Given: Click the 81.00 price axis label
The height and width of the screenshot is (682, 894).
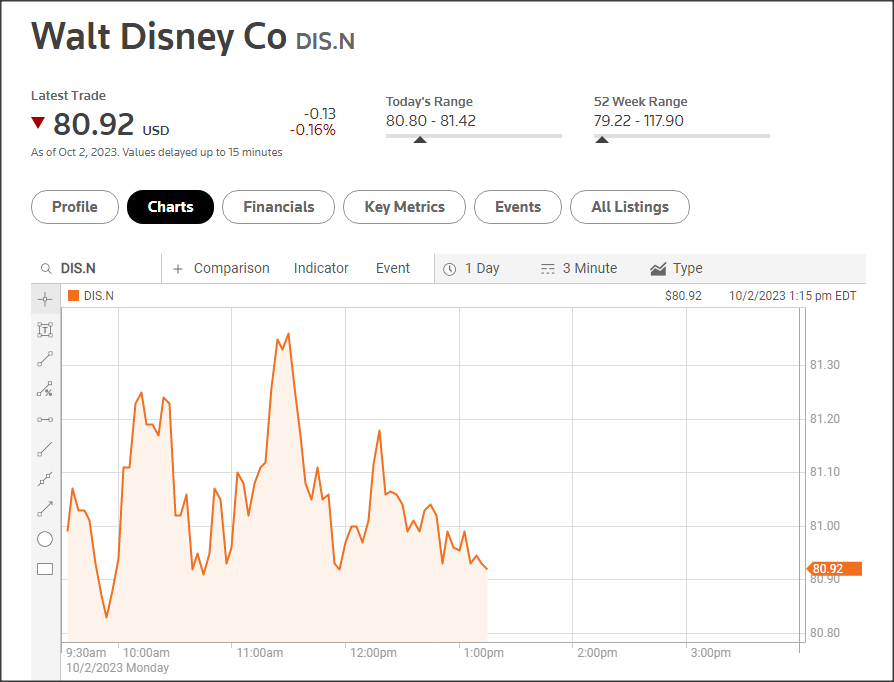Looking at the screenshot, I should (x=825, y=526).
